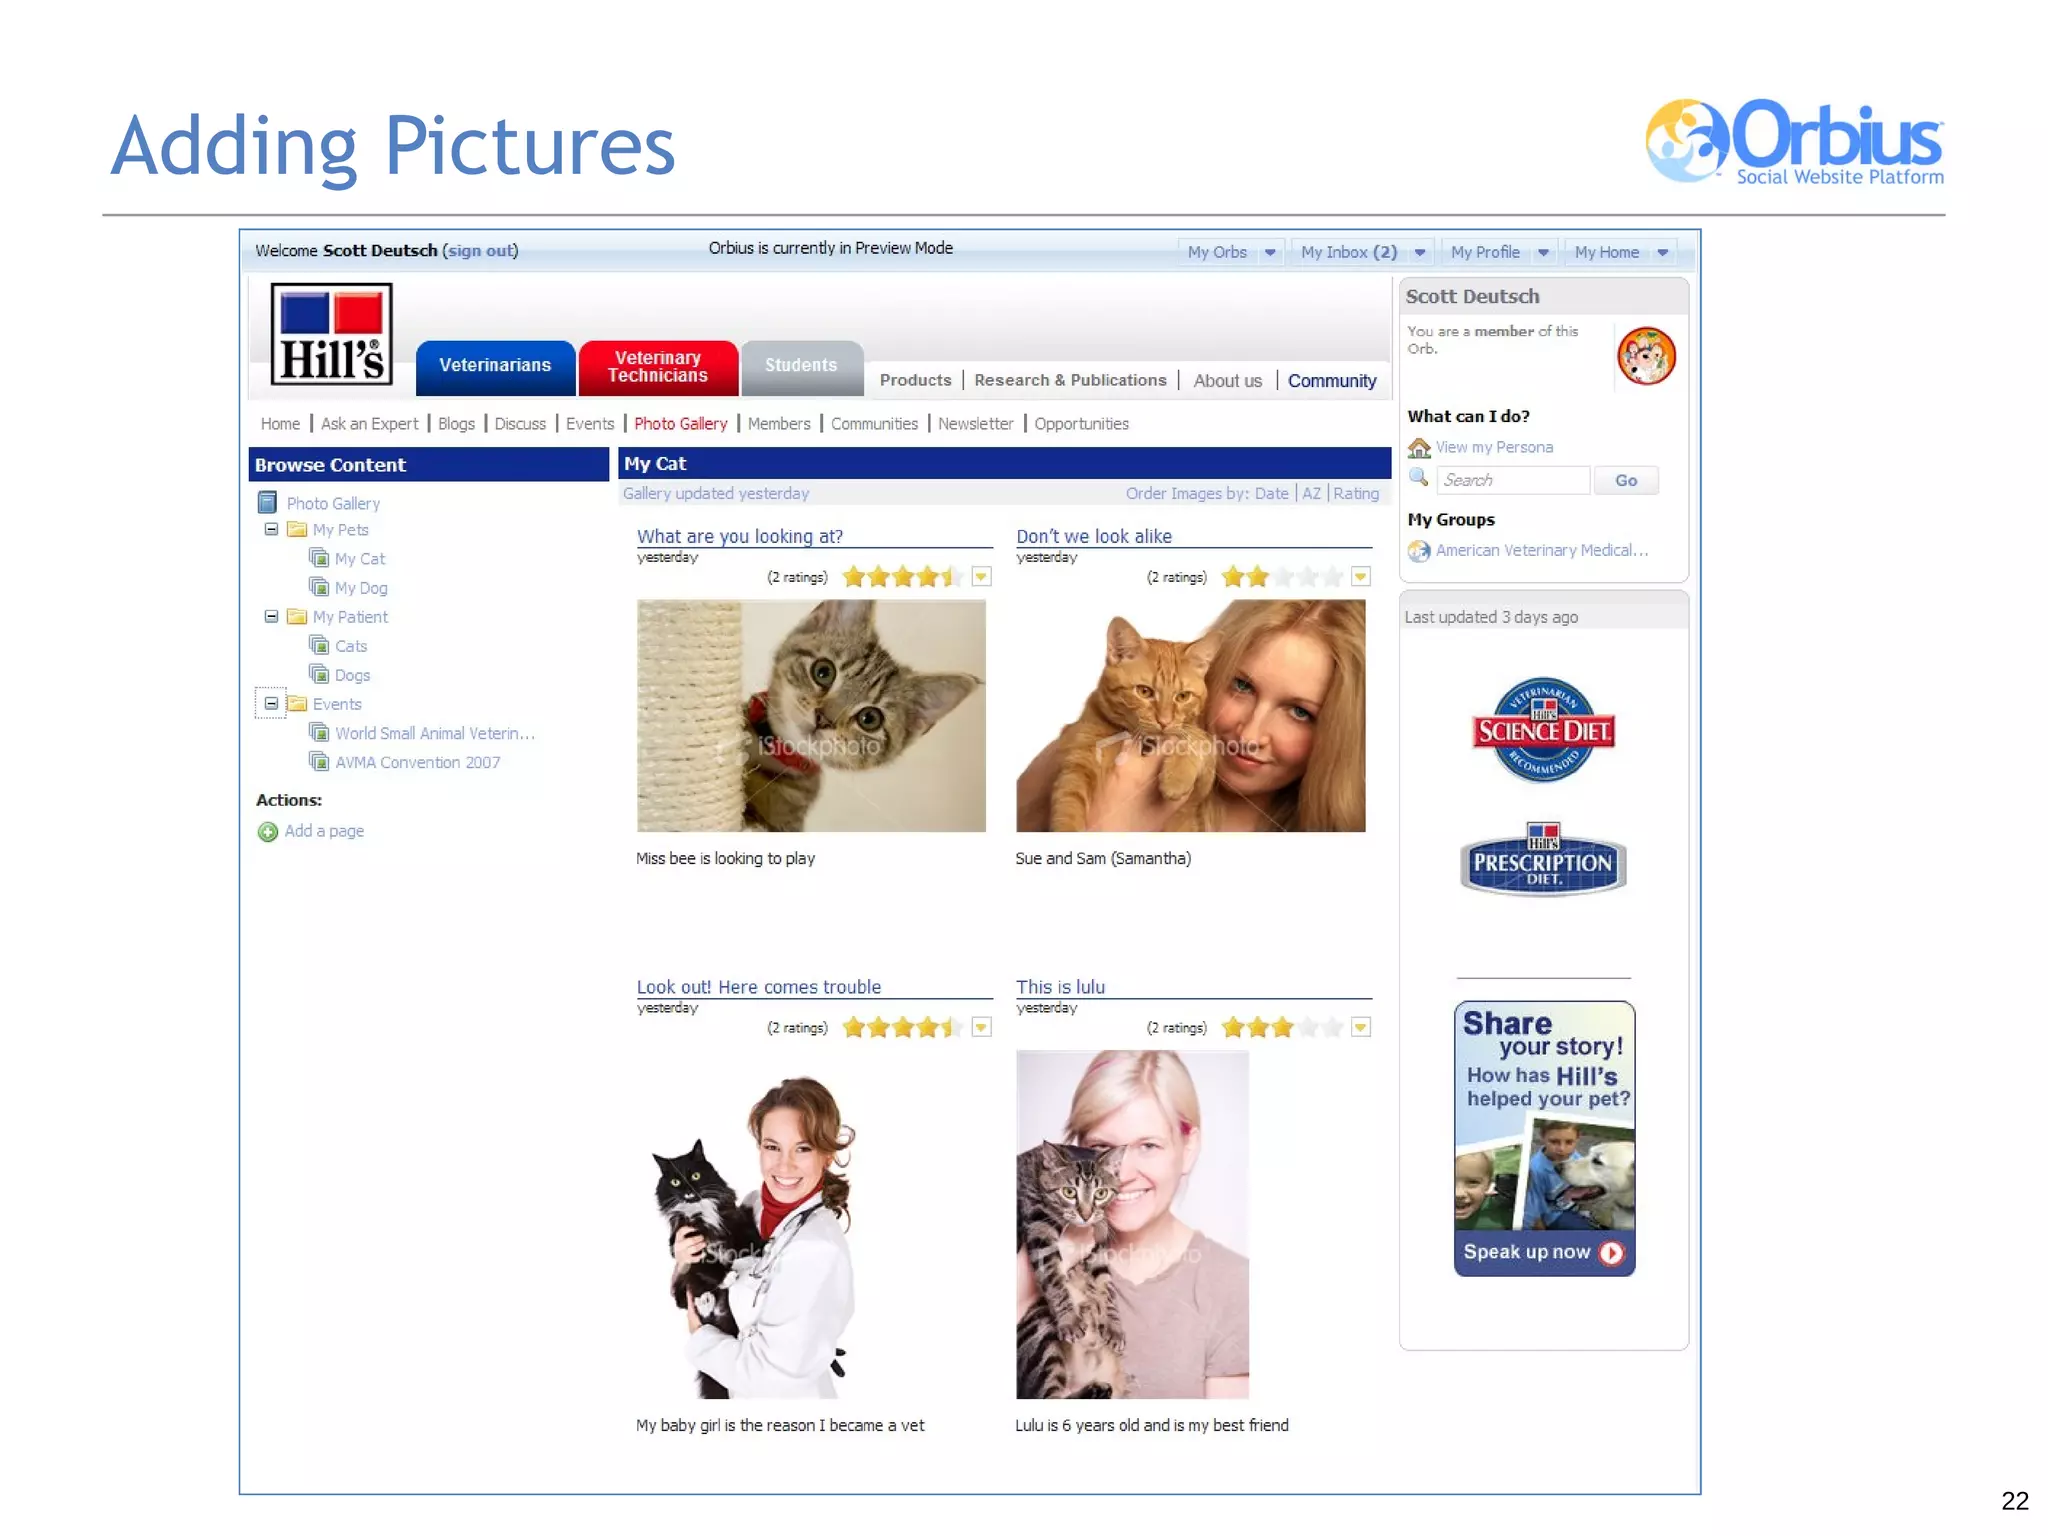Click the Search text field
Image resolution: width=2048 pixels, height=1536 pixels.
pos(1512,481)
